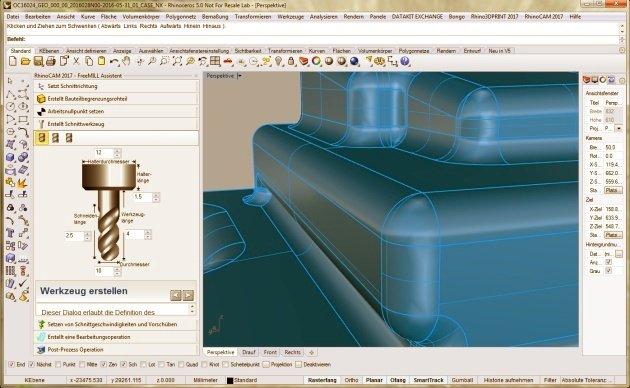630x388 pixels.
Task: Increase the Halterdurchmesser value stepper
Action: point(117,151)
